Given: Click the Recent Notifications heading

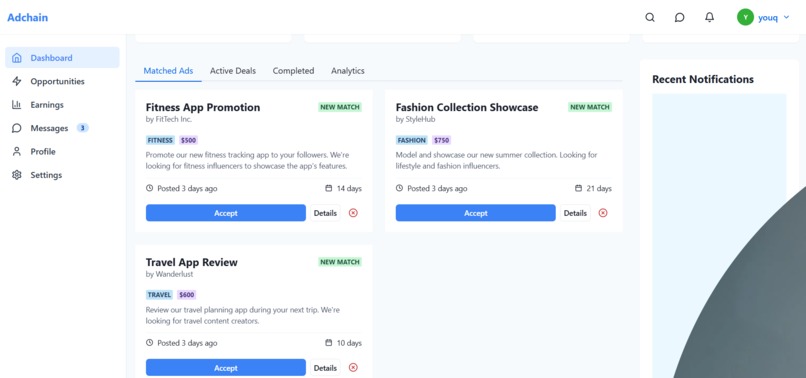Looking at the screenshot, I should 703,79.
